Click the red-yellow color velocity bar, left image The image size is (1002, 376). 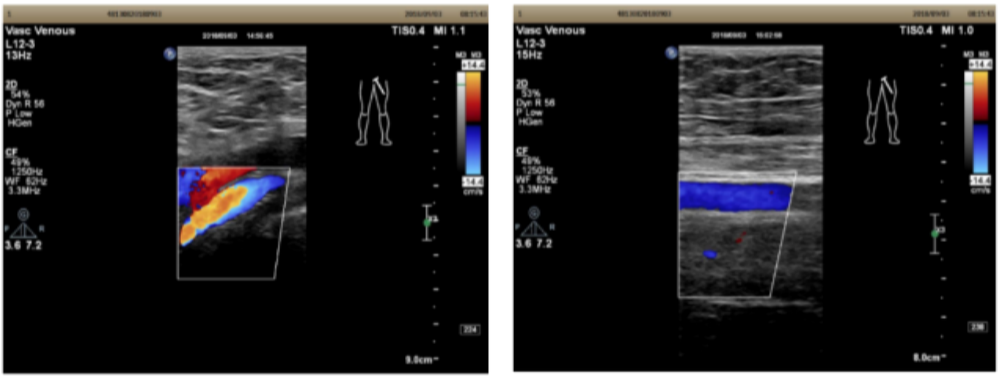pyautogui.click(x=475, y=96)
